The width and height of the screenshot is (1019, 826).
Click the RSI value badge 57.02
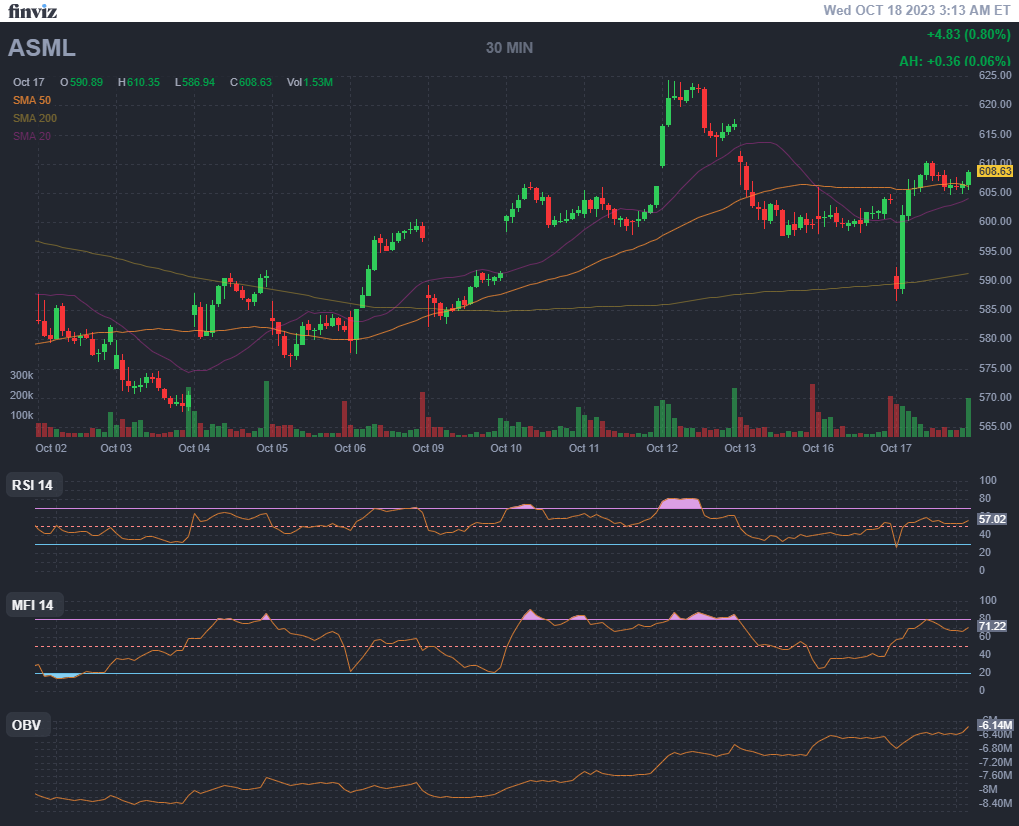coord(991,519)
